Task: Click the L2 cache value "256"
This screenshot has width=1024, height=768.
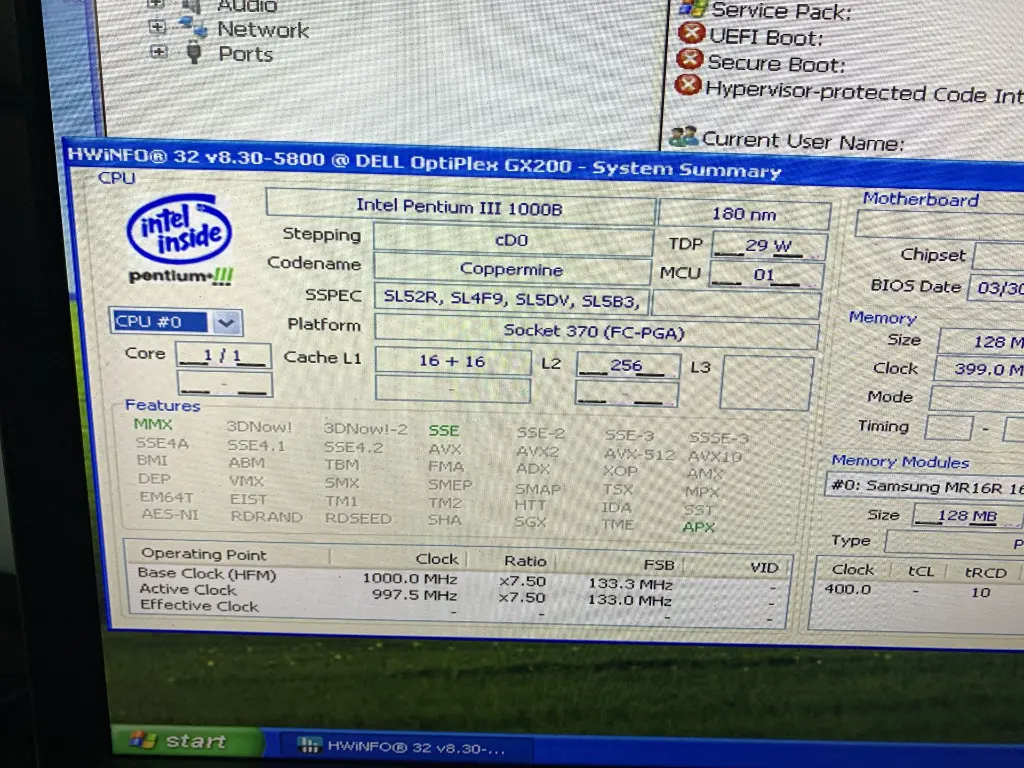Action: coord(628,365)
